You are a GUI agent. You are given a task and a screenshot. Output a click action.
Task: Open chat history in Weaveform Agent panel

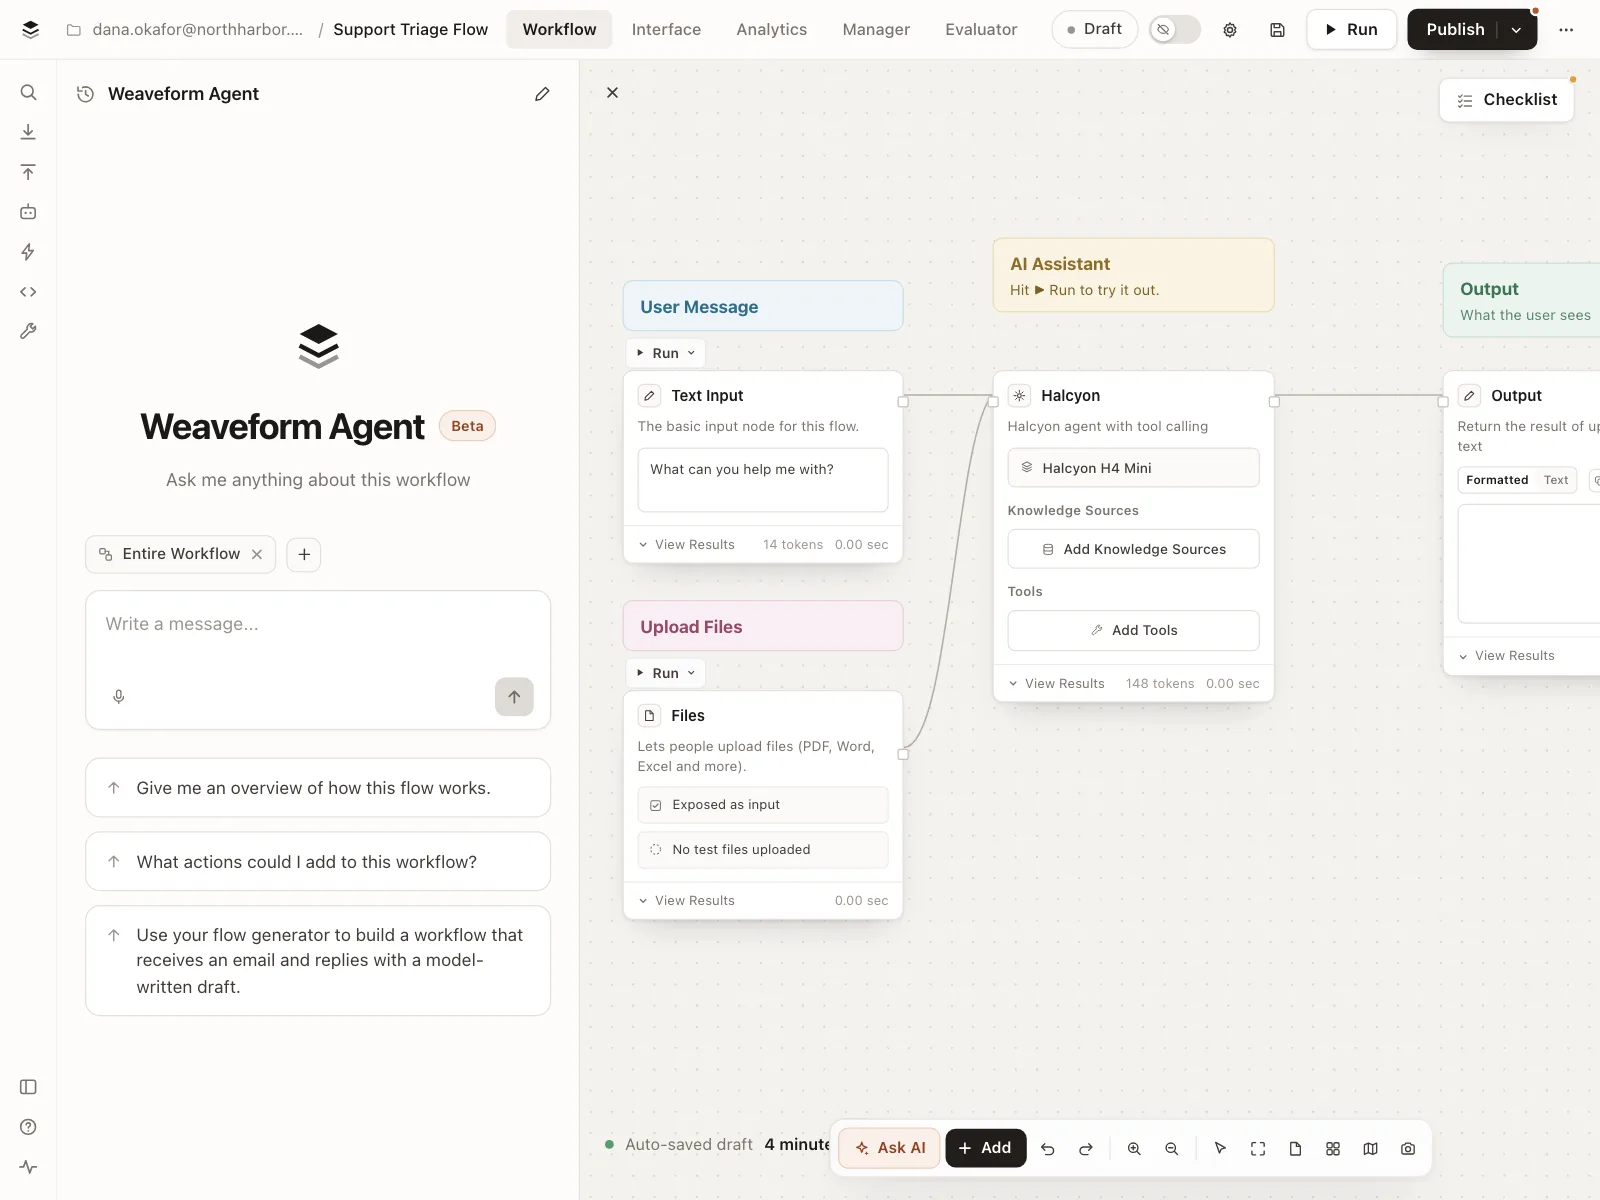[86, 94]
